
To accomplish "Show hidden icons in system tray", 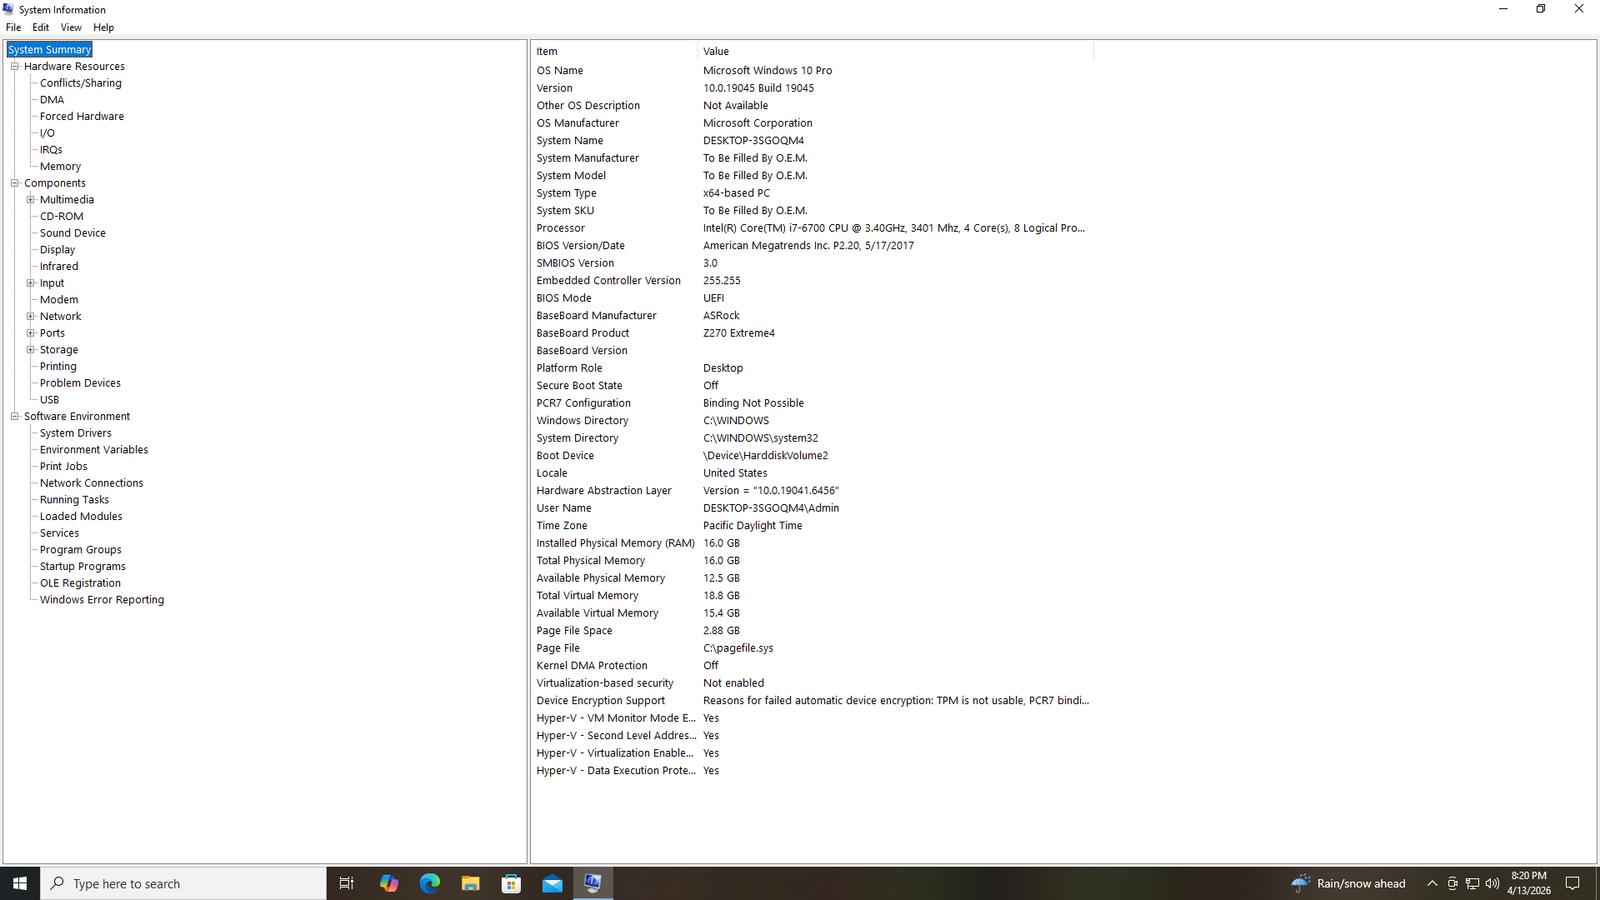I will click(x=1433, y=883).
